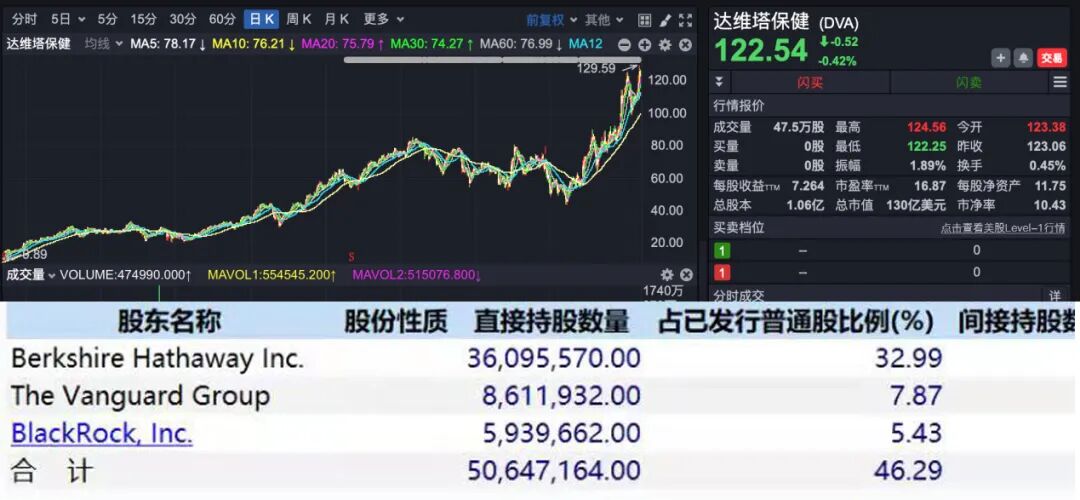
Task: Click the green MA30: 74.27 label
Action: click(x=432, y=44)
